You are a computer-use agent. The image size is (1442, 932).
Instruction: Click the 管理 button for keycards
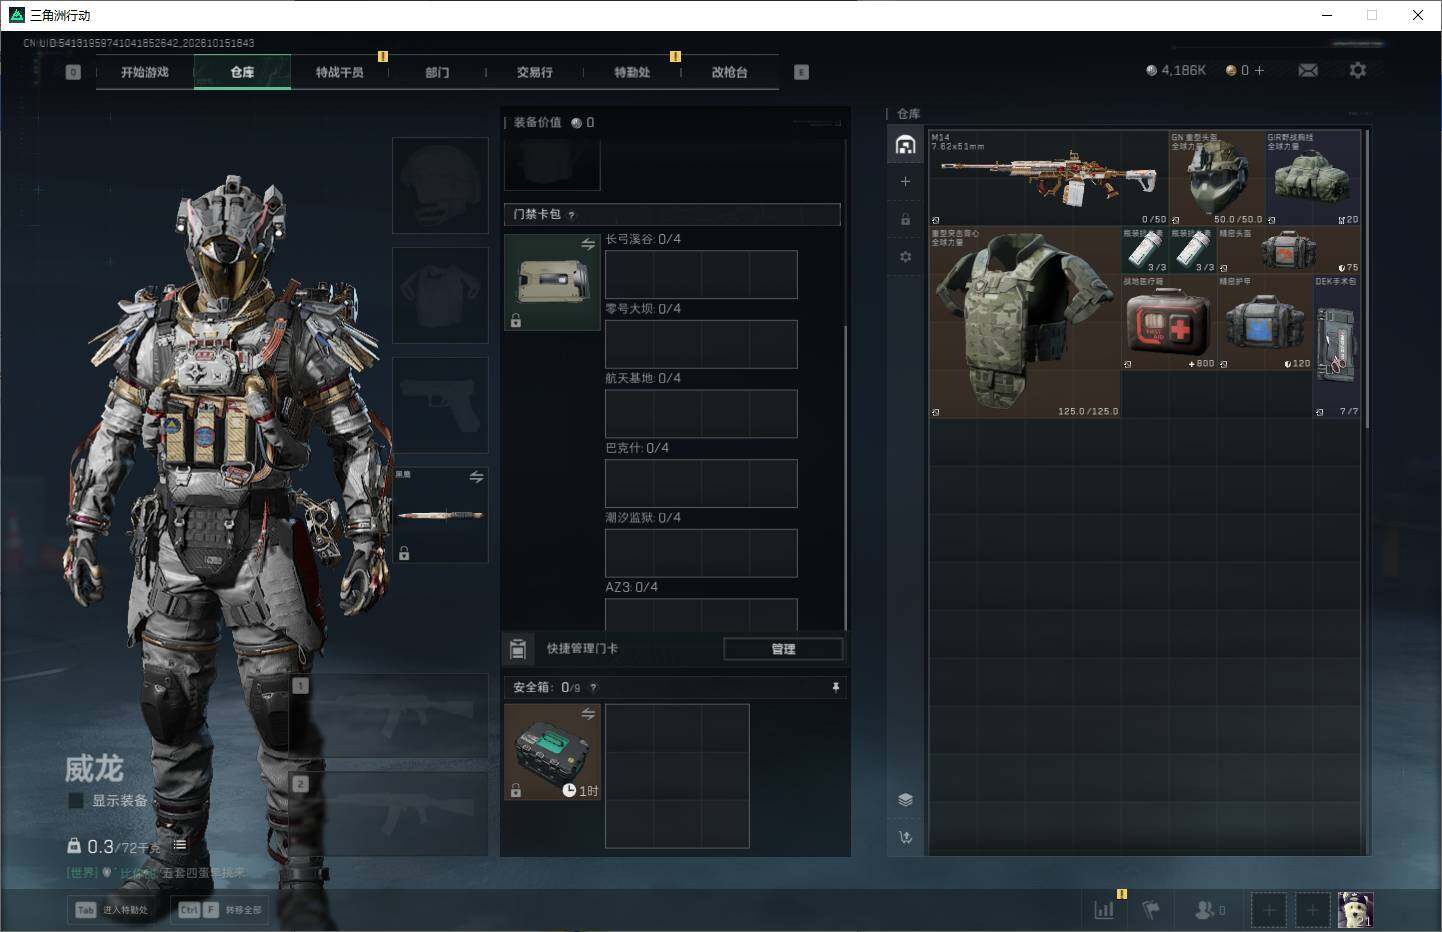783,649
